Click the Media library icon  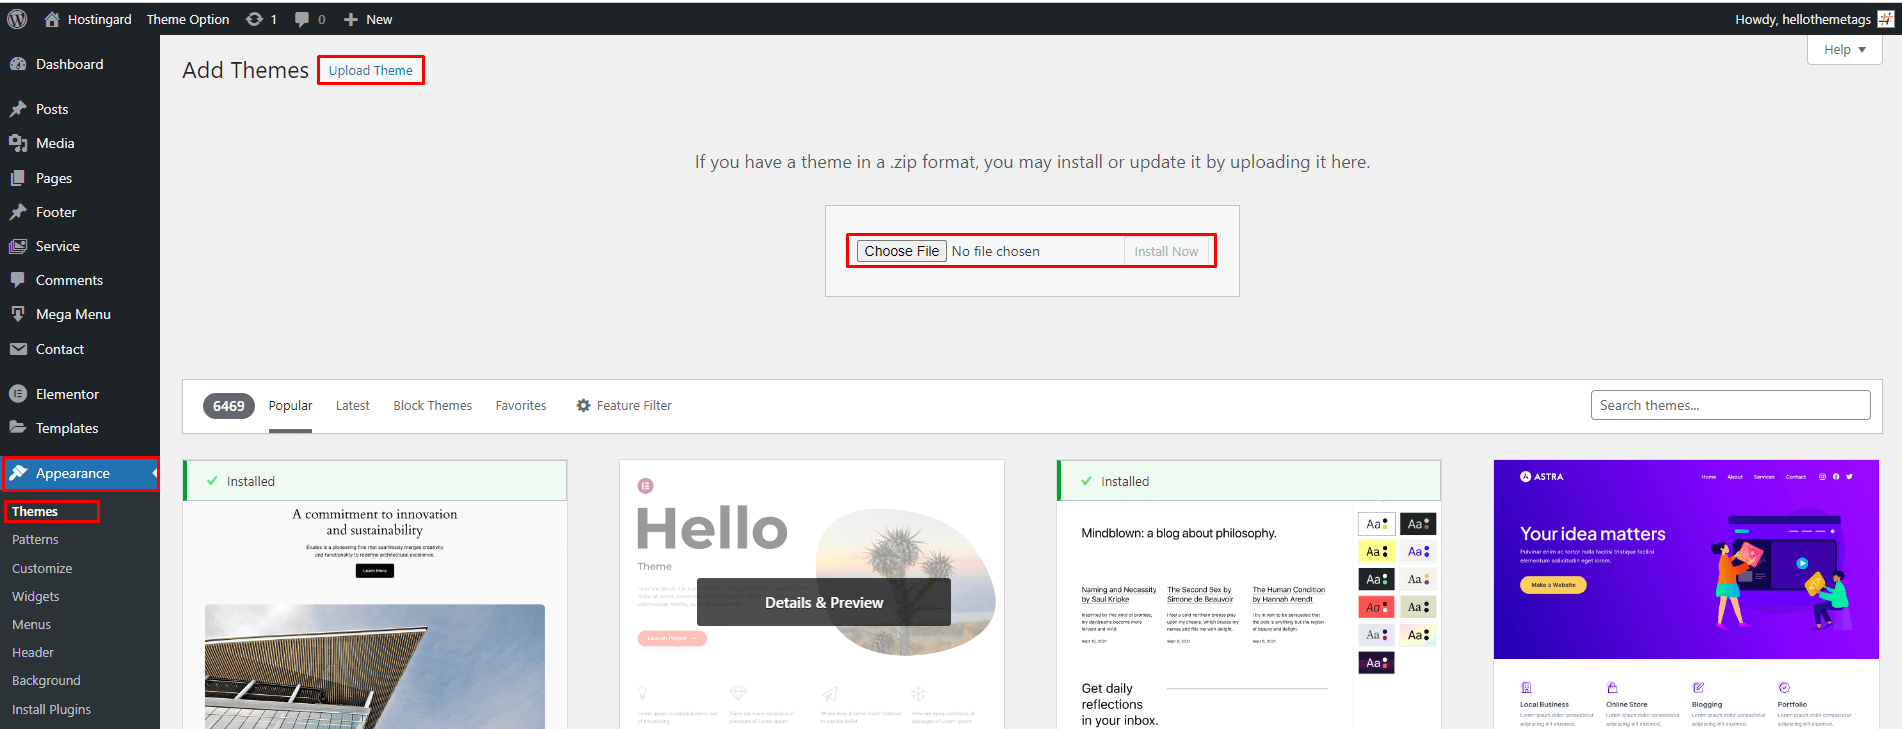pos(18,143)
